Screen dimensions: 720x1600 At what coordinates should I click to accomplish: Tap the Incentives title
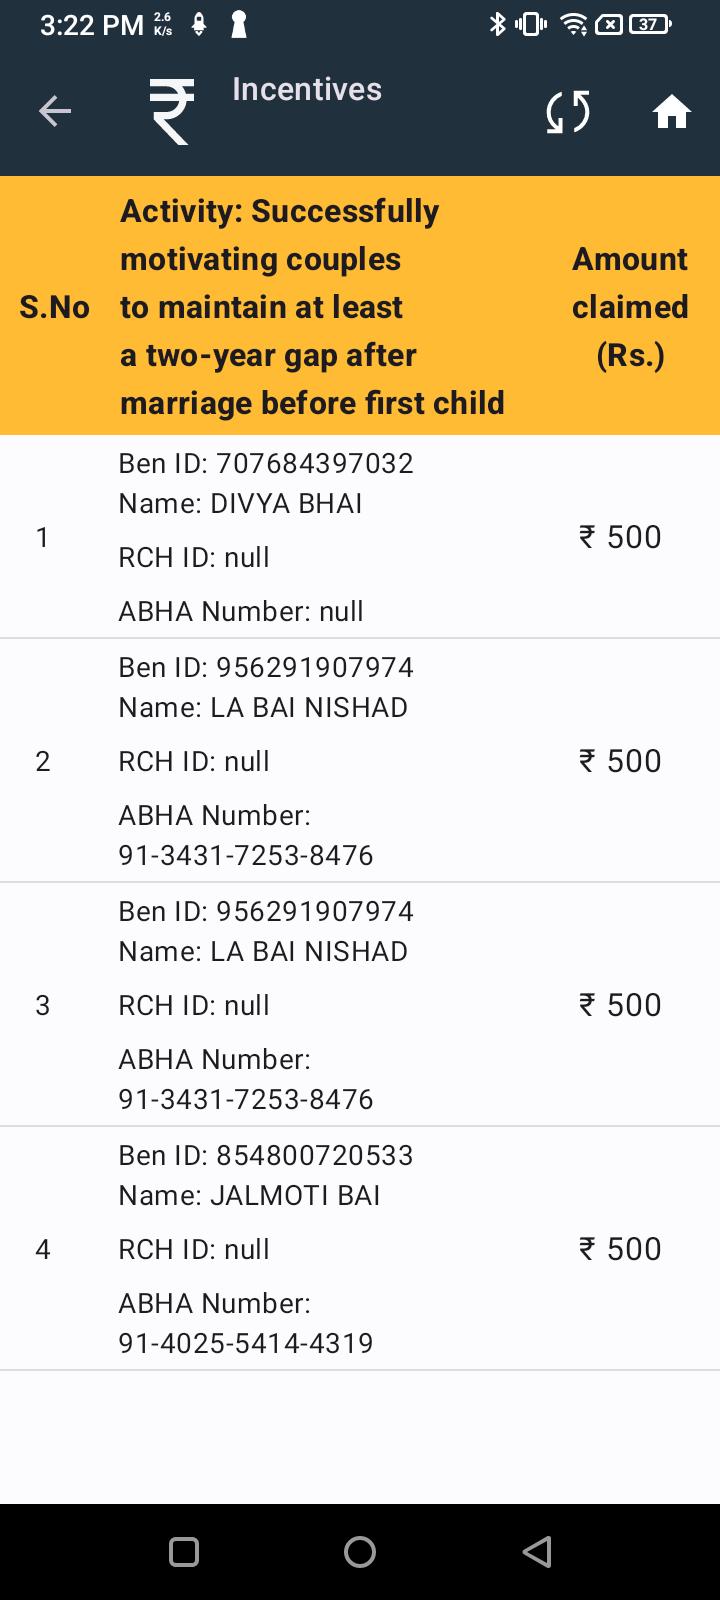(x=307, y=89)
